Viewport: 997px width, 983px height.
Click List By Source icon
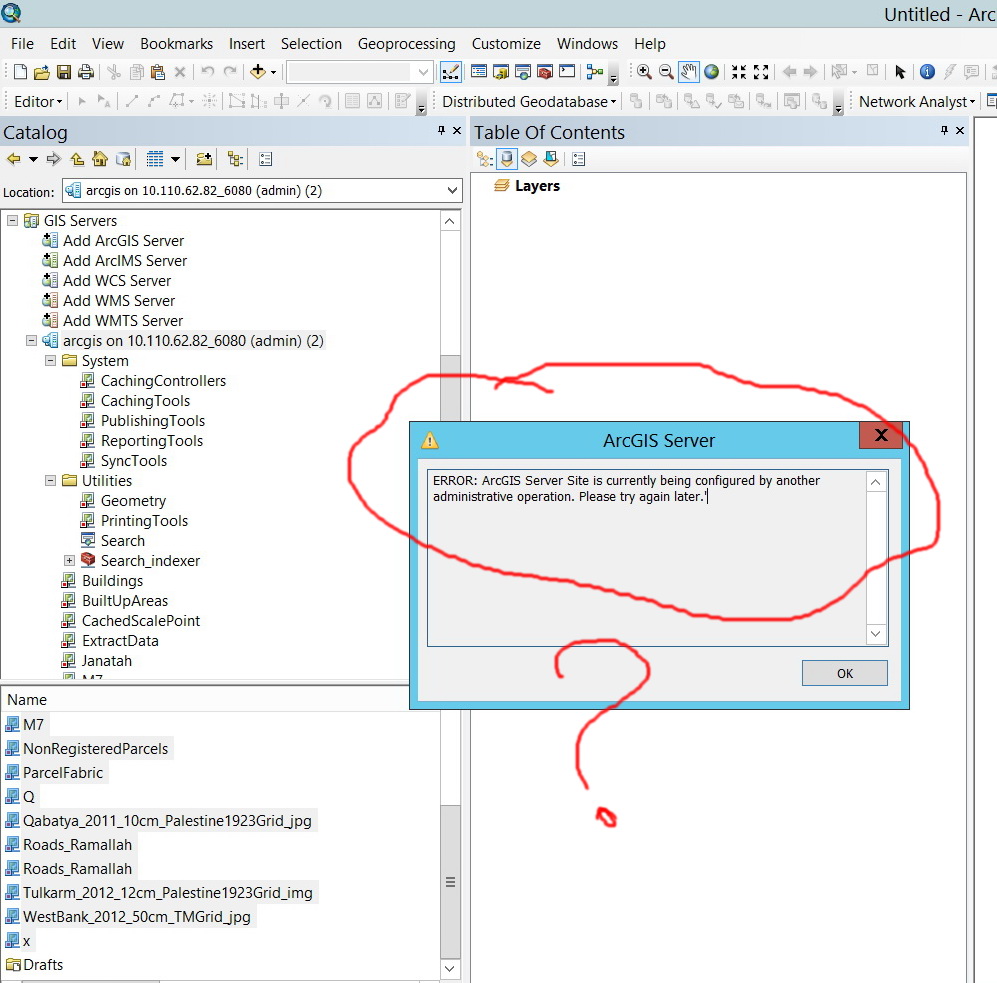pyautogui.click(x=507, y=159)
